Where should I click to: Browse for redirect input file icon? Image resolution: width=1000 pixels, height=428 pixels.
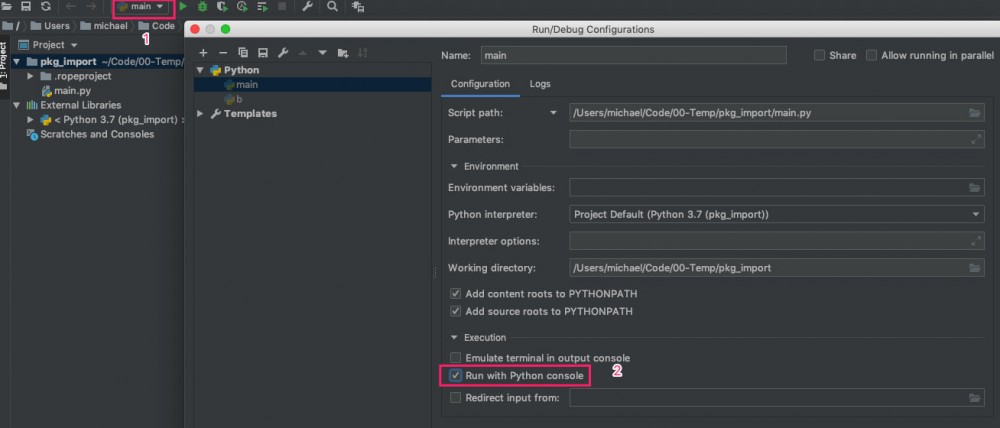[x=974, y=398]
